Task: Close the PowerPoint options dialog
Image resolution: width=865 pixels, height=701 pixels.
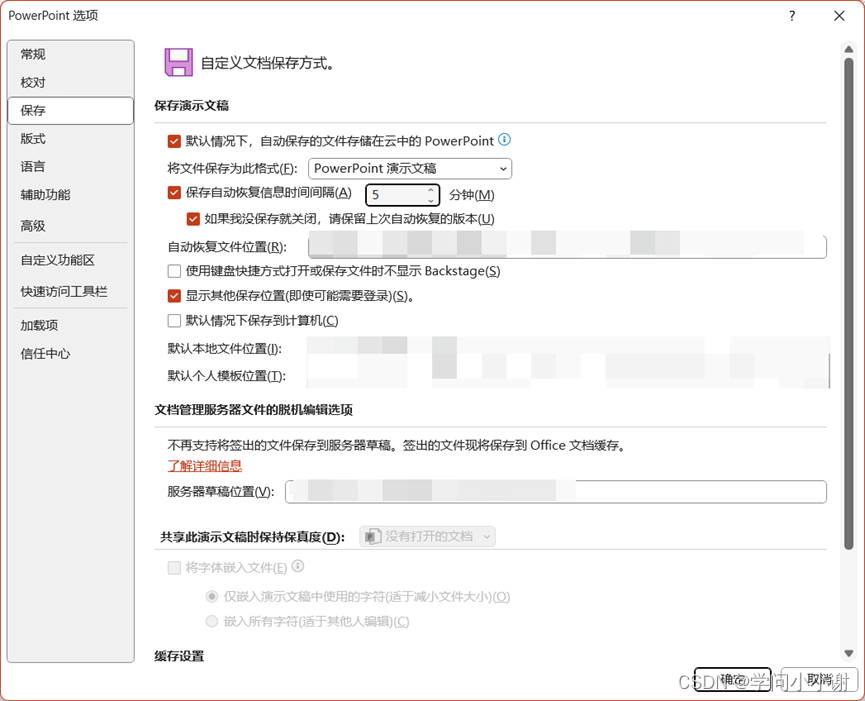Action: 839,16
